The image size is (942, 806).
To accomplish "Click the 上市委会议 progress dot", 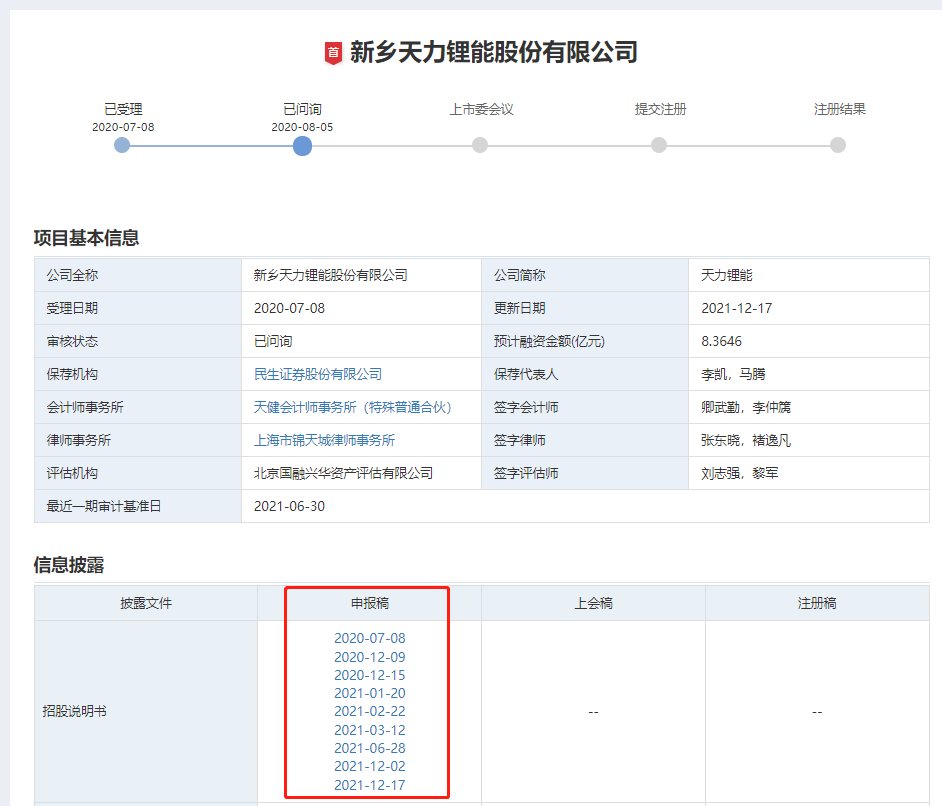I will click(480, 145).
